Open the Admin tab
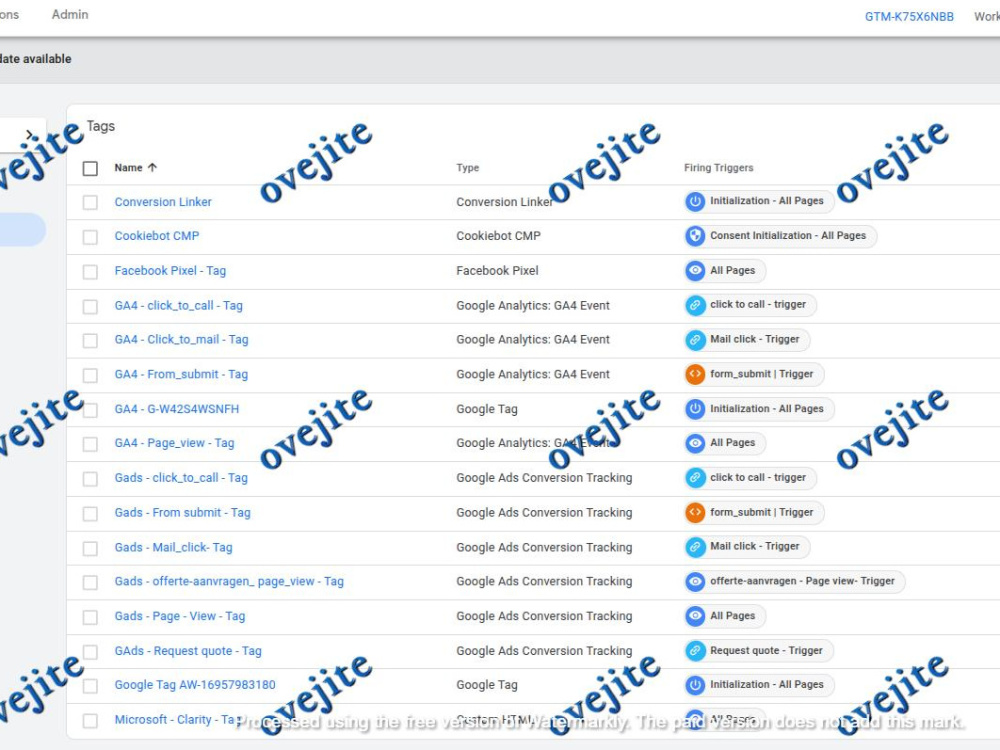Screen dimensions: 1000x750 pos(70,14)
